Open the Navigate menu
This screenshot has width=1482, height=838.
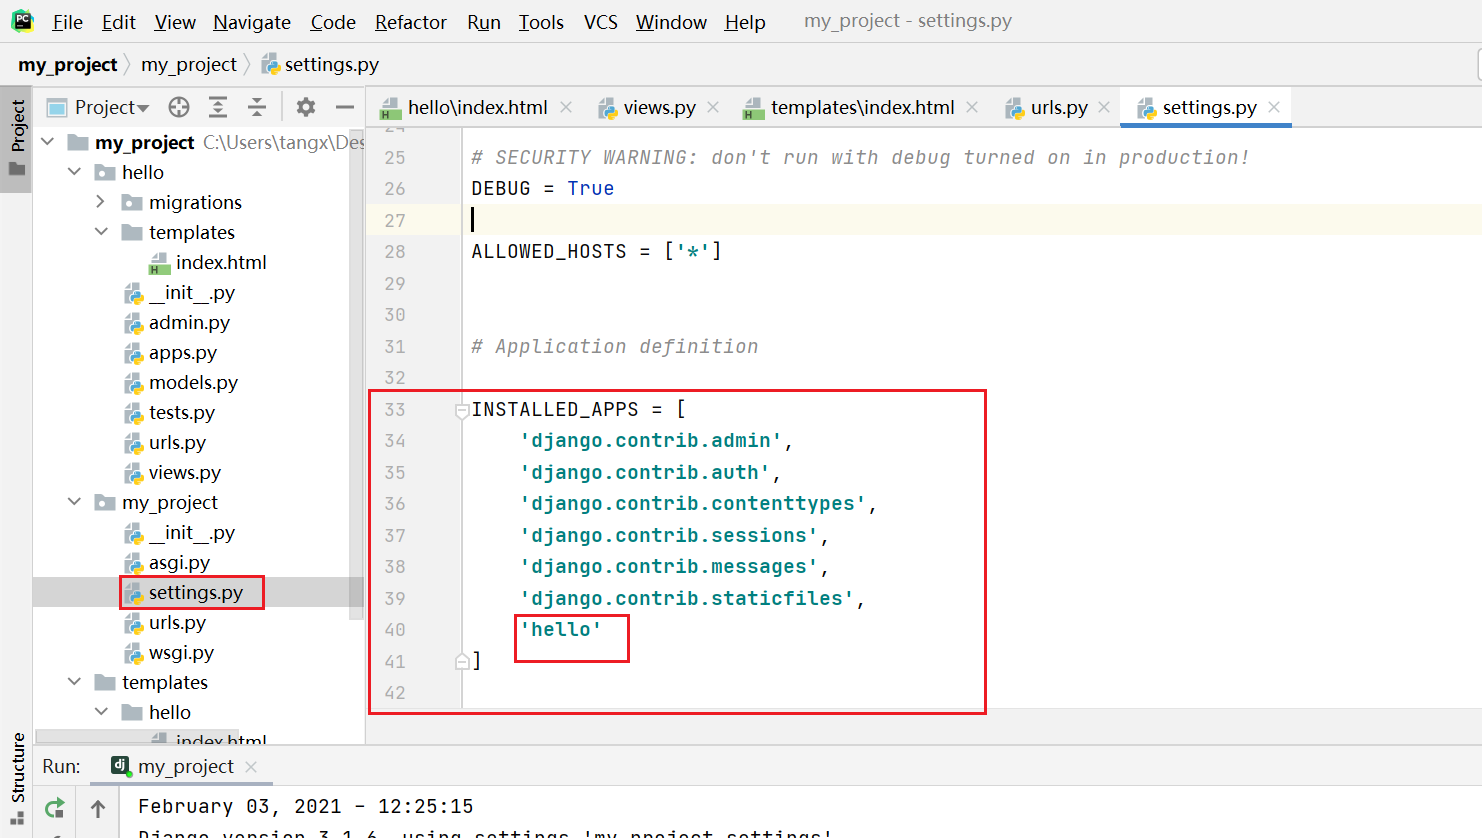click(x=252, y=22)
